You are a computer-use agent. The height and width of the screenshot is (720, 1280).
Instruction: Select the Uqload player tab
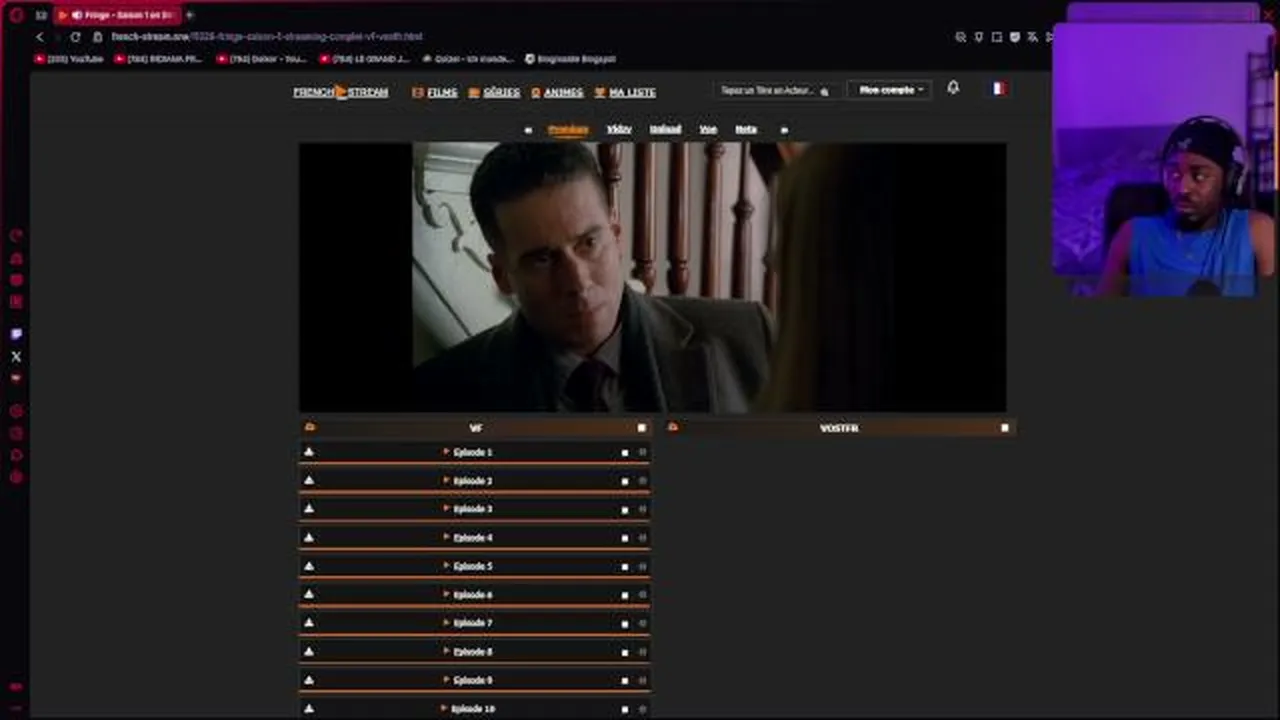tap(665, 129)
